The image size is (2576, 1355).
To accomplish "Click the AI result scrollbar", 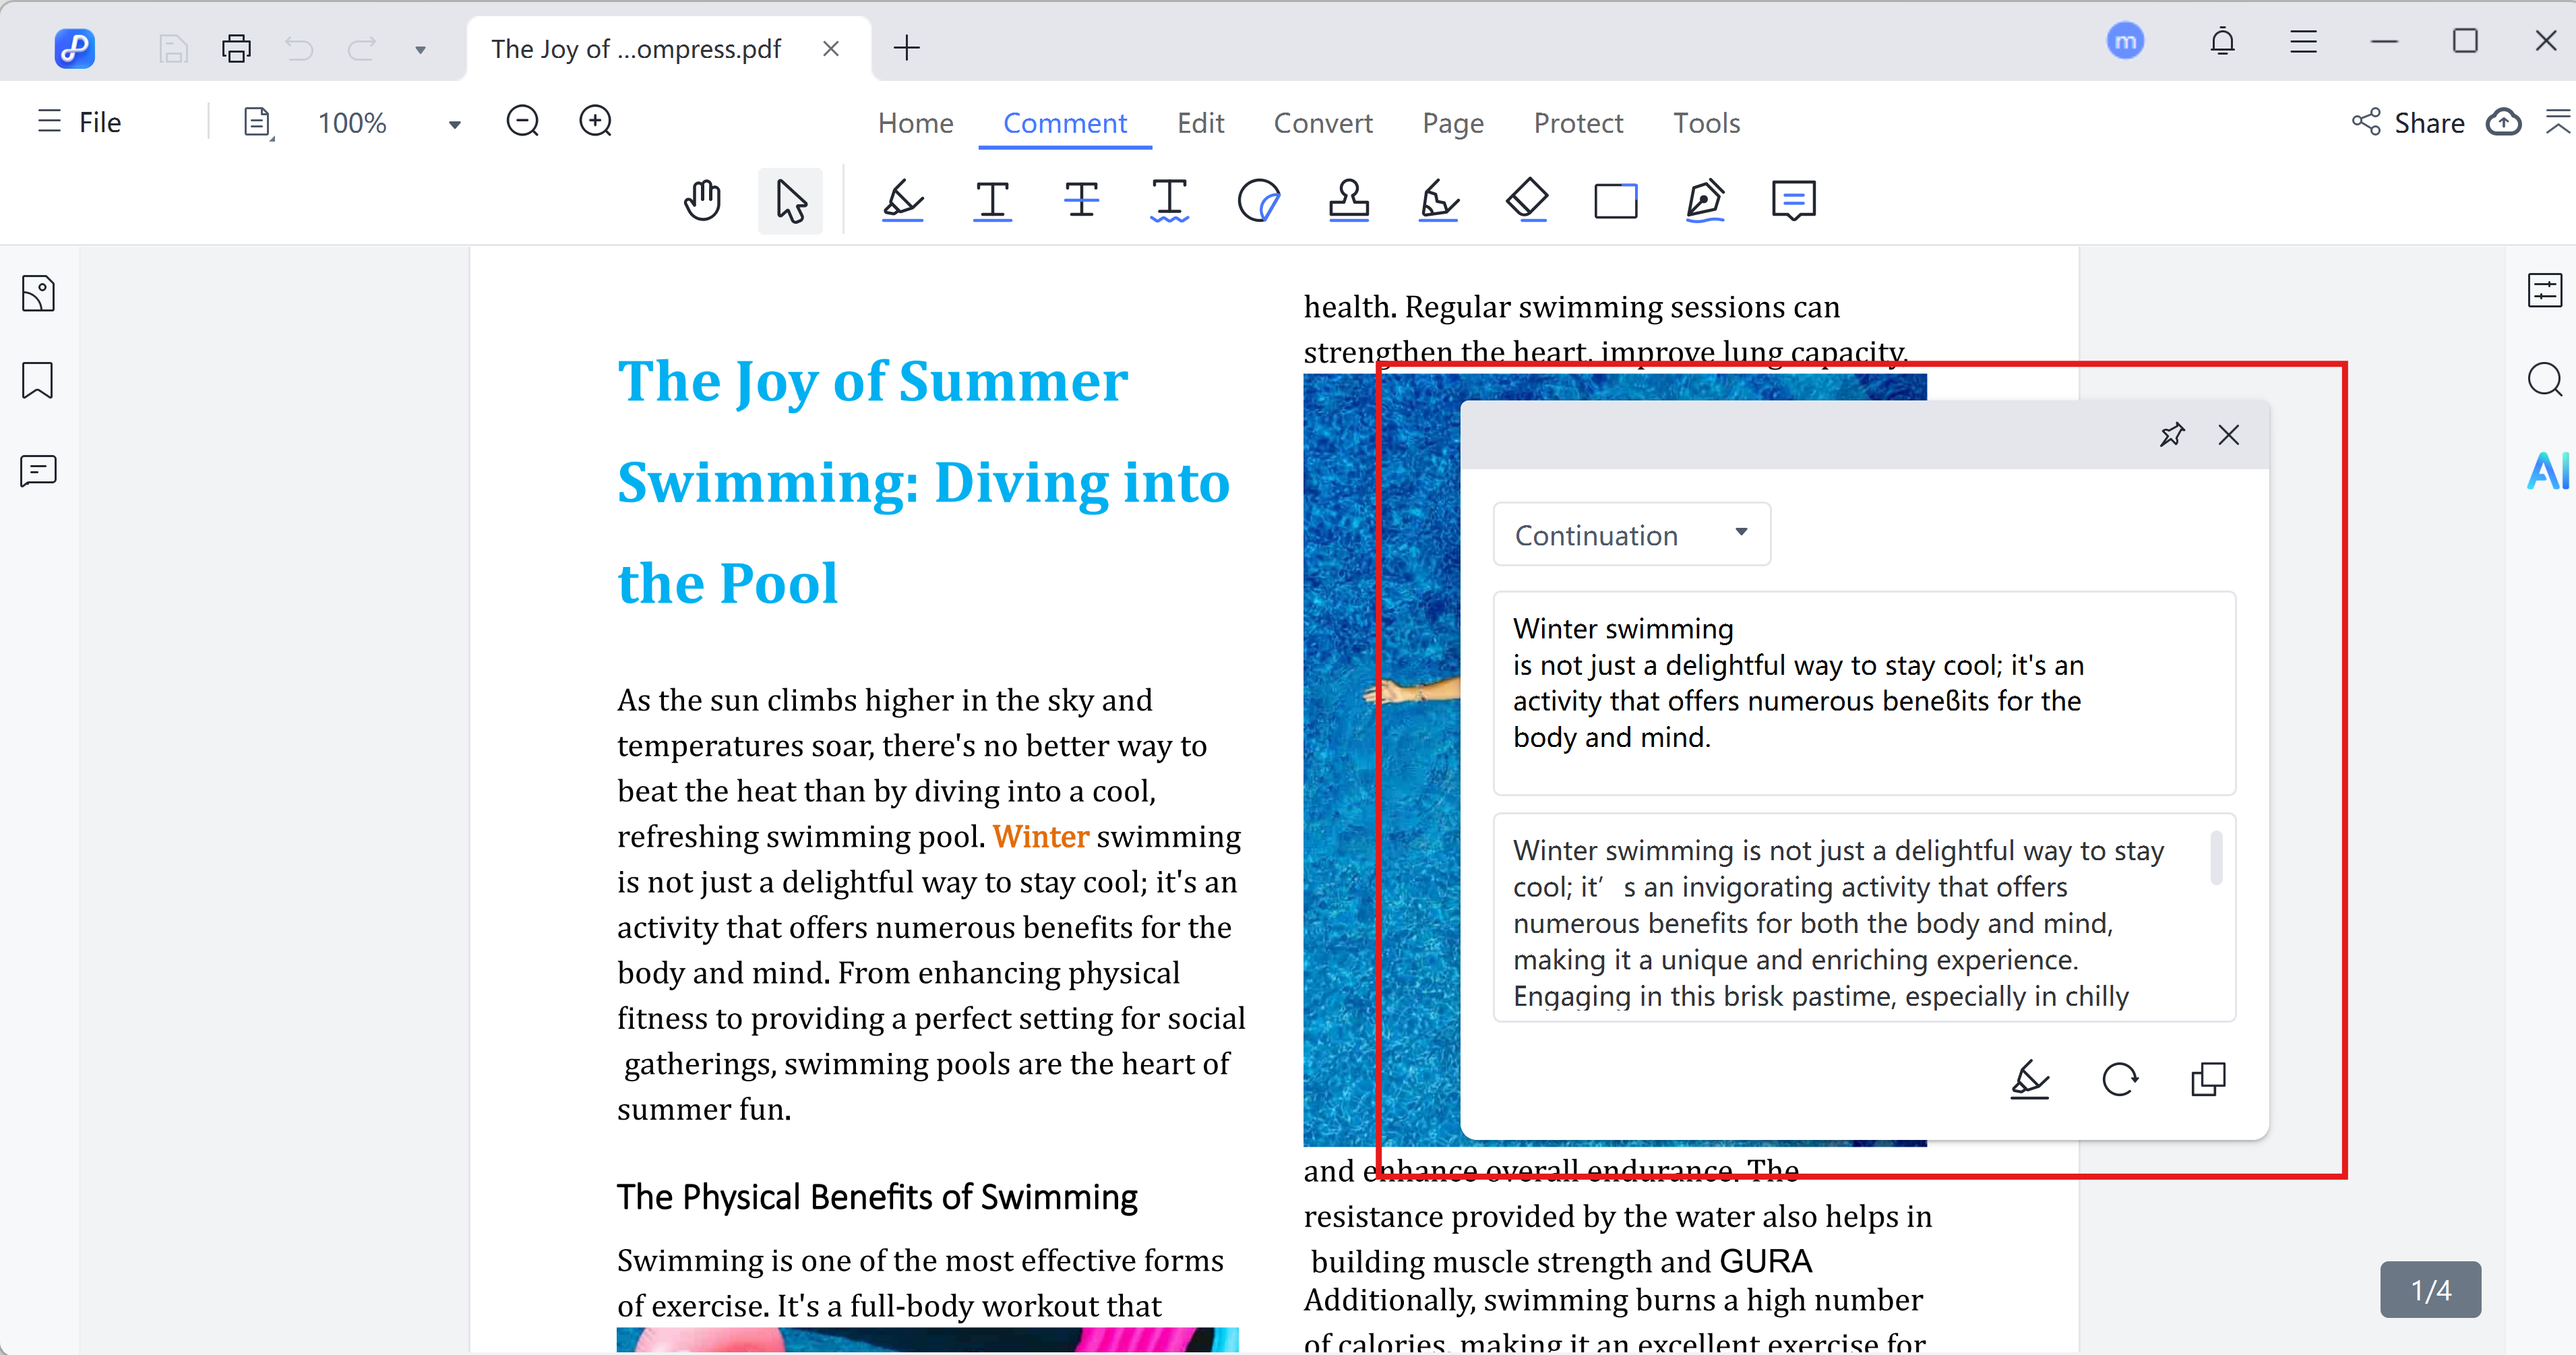I will 2216,858.
